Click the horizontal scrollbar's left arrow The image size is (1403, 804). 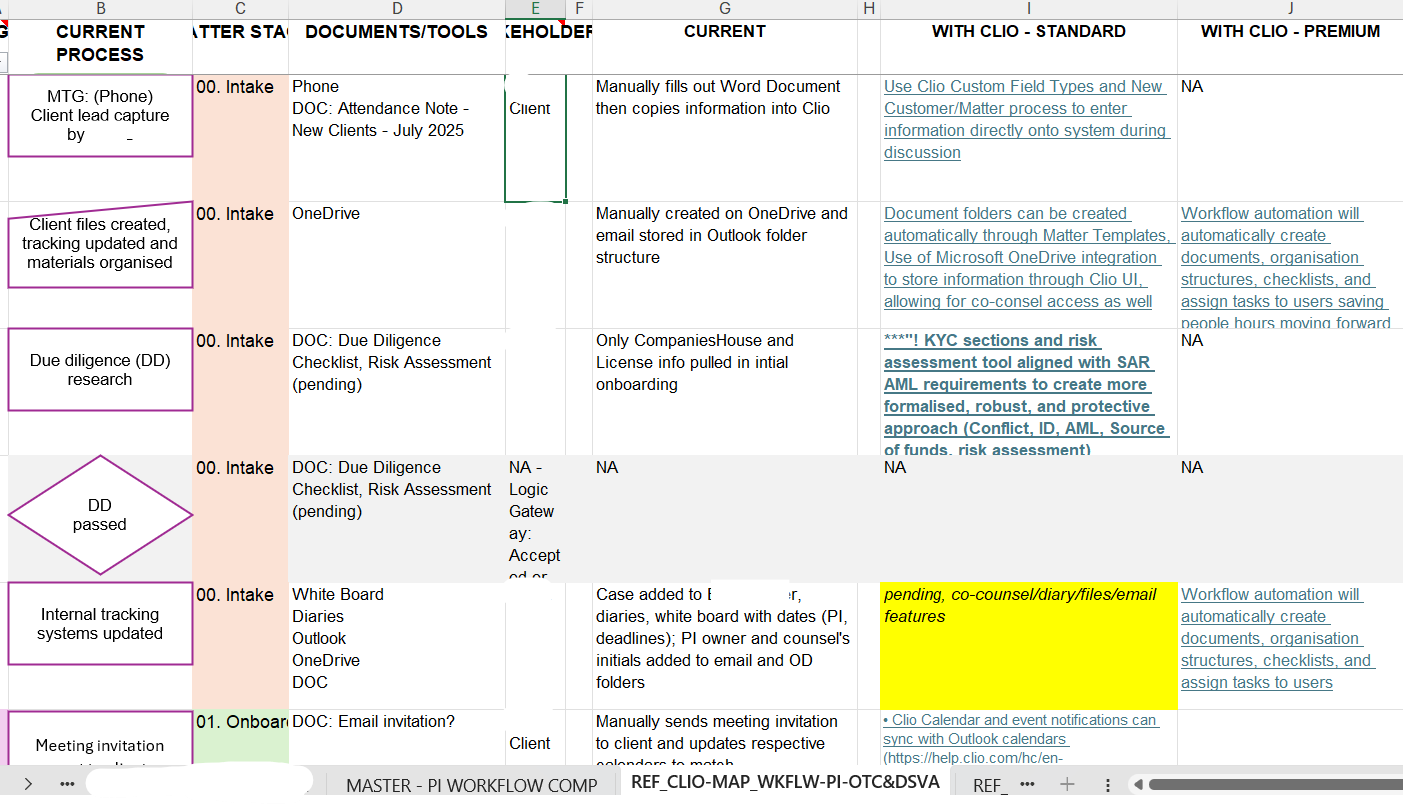[x=1137, y=785]
